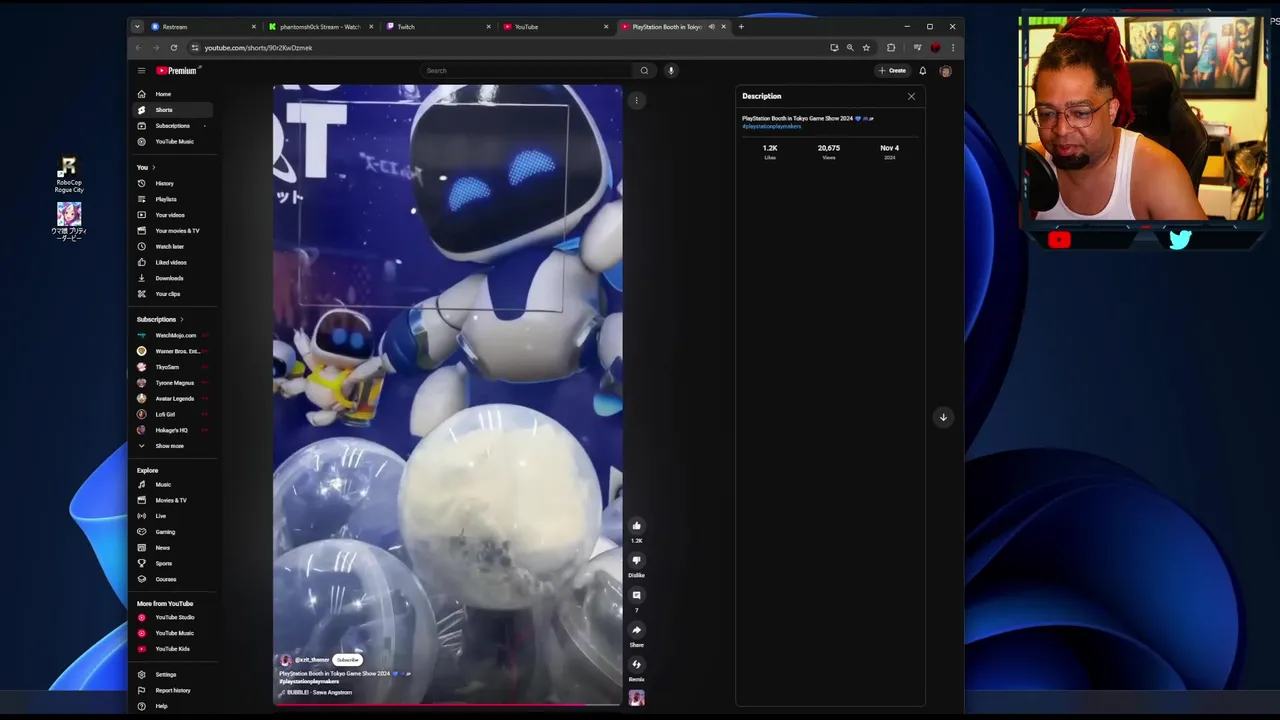The height and width of the screenshot is (720, 1280).
Task: Open Your videos in the sidebar
Action: point(171,215)
